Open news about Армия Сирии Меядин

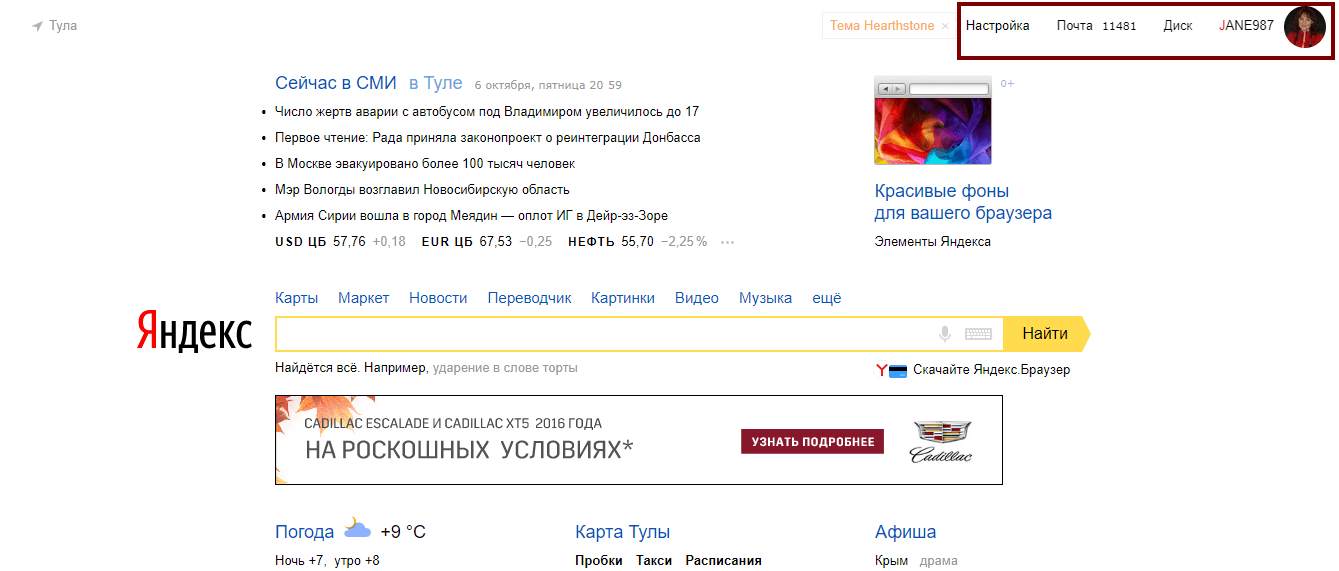coord(471,216)
